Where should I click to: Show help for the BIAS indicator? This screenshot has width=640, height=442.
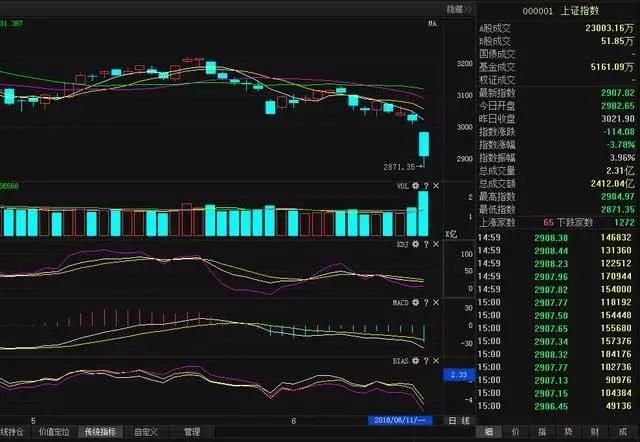426,361
